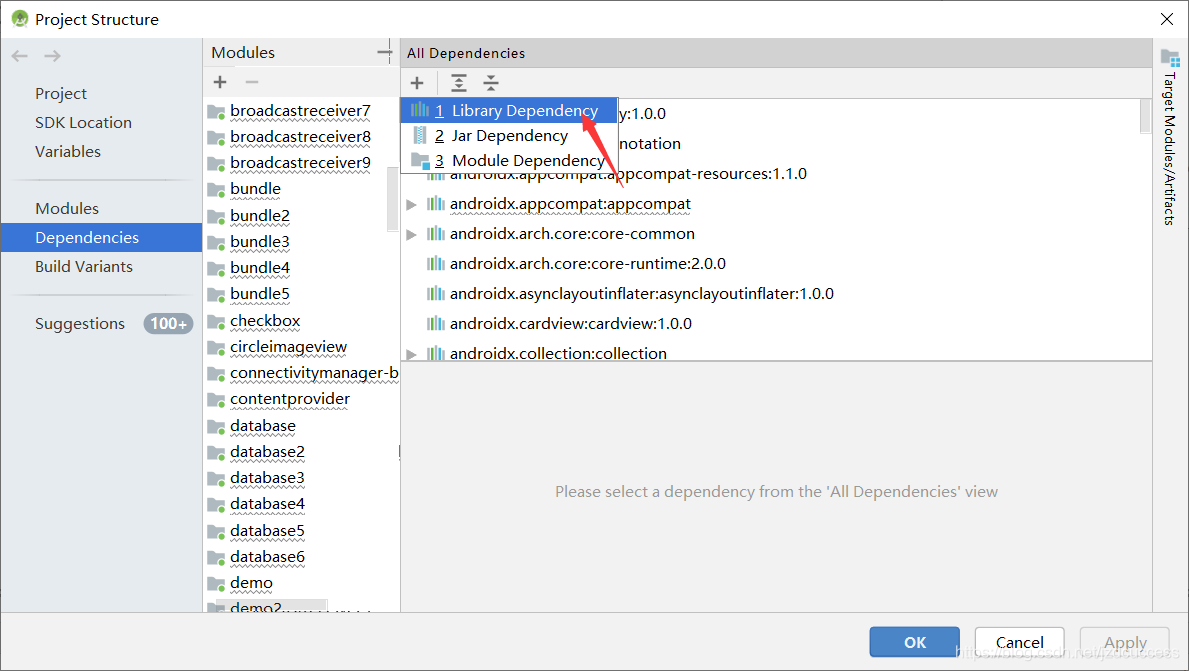
Task: Open the Project section
Action: tap(61, 93)
